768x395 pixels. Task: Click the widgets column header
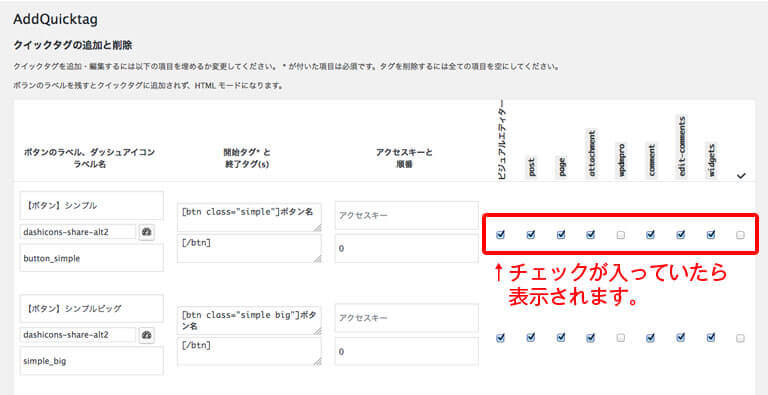712,161
